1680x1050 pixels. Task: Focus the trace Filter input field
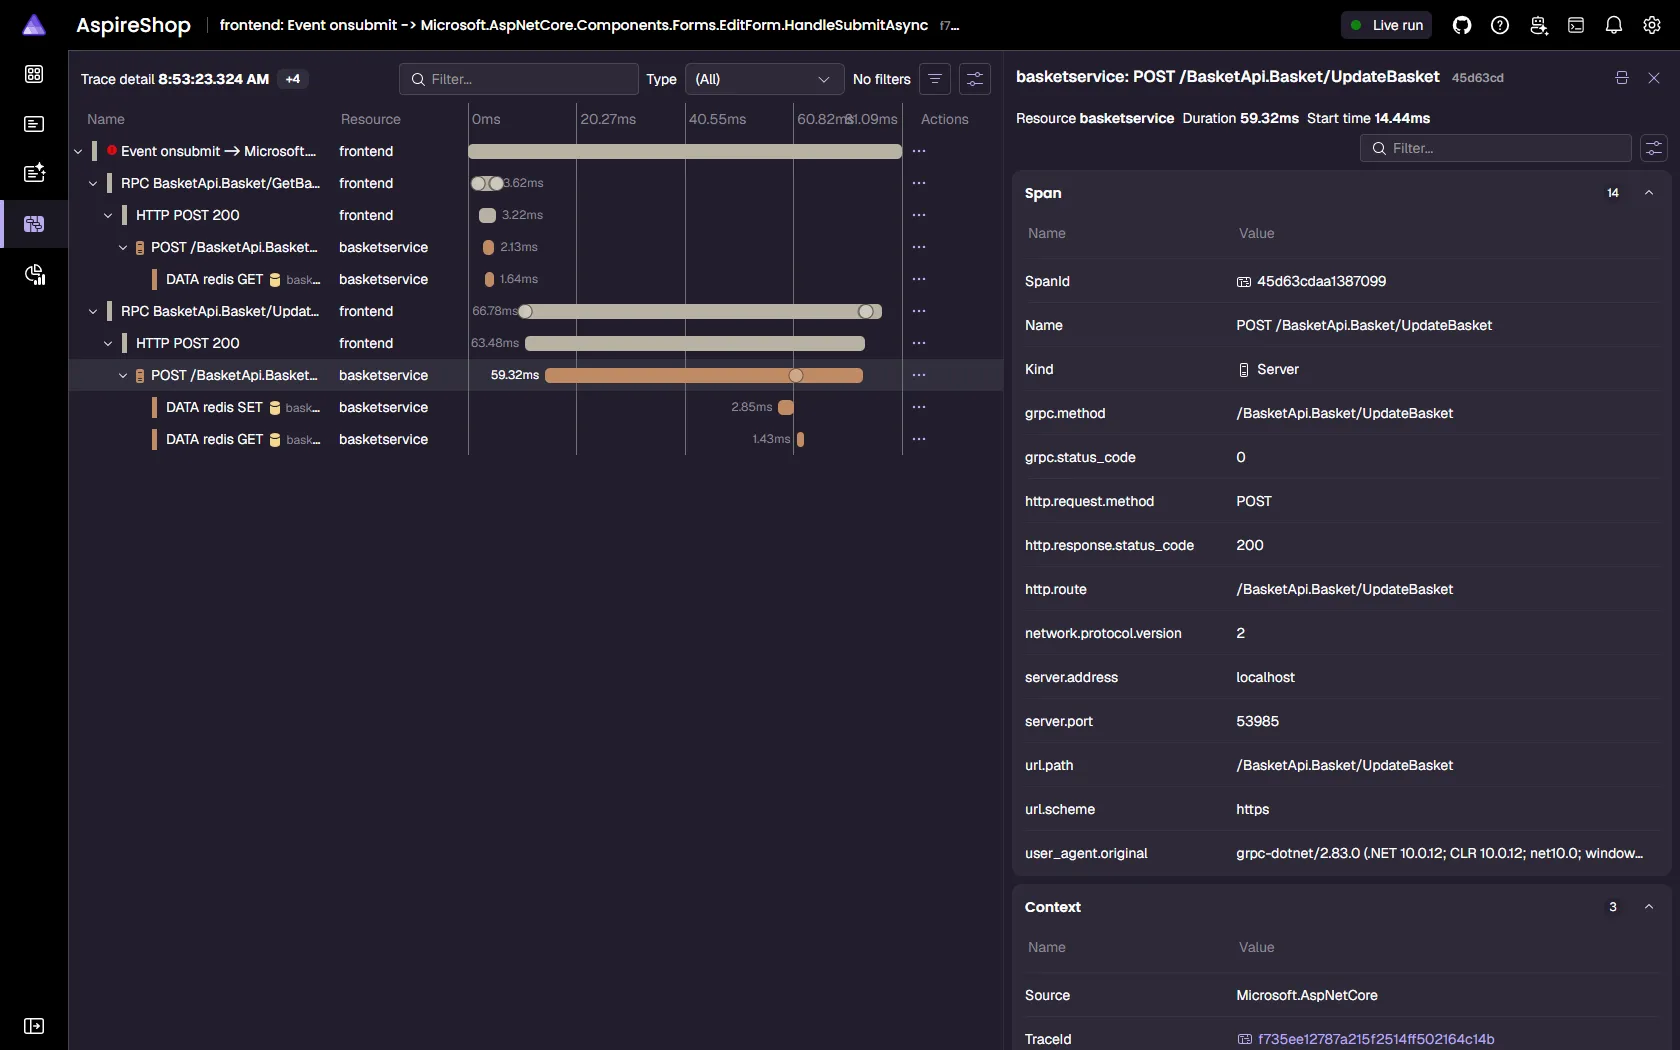(518, 79)
